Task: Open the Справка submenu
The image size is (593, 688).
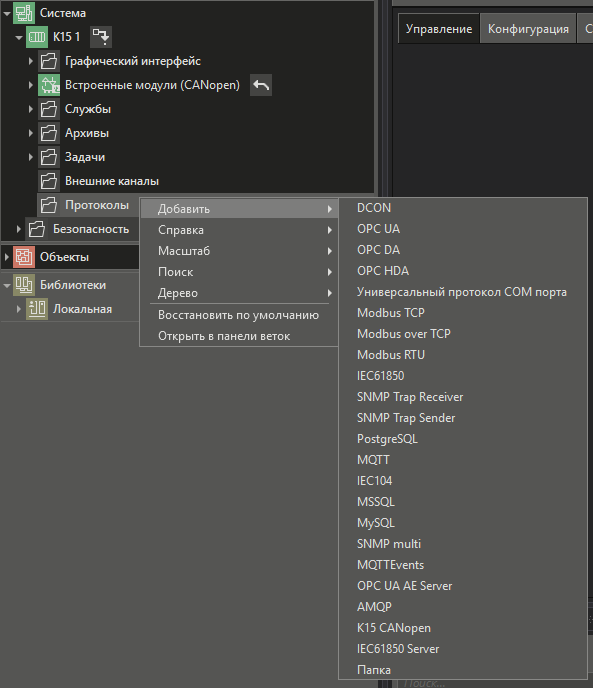Action: (239, 230)
